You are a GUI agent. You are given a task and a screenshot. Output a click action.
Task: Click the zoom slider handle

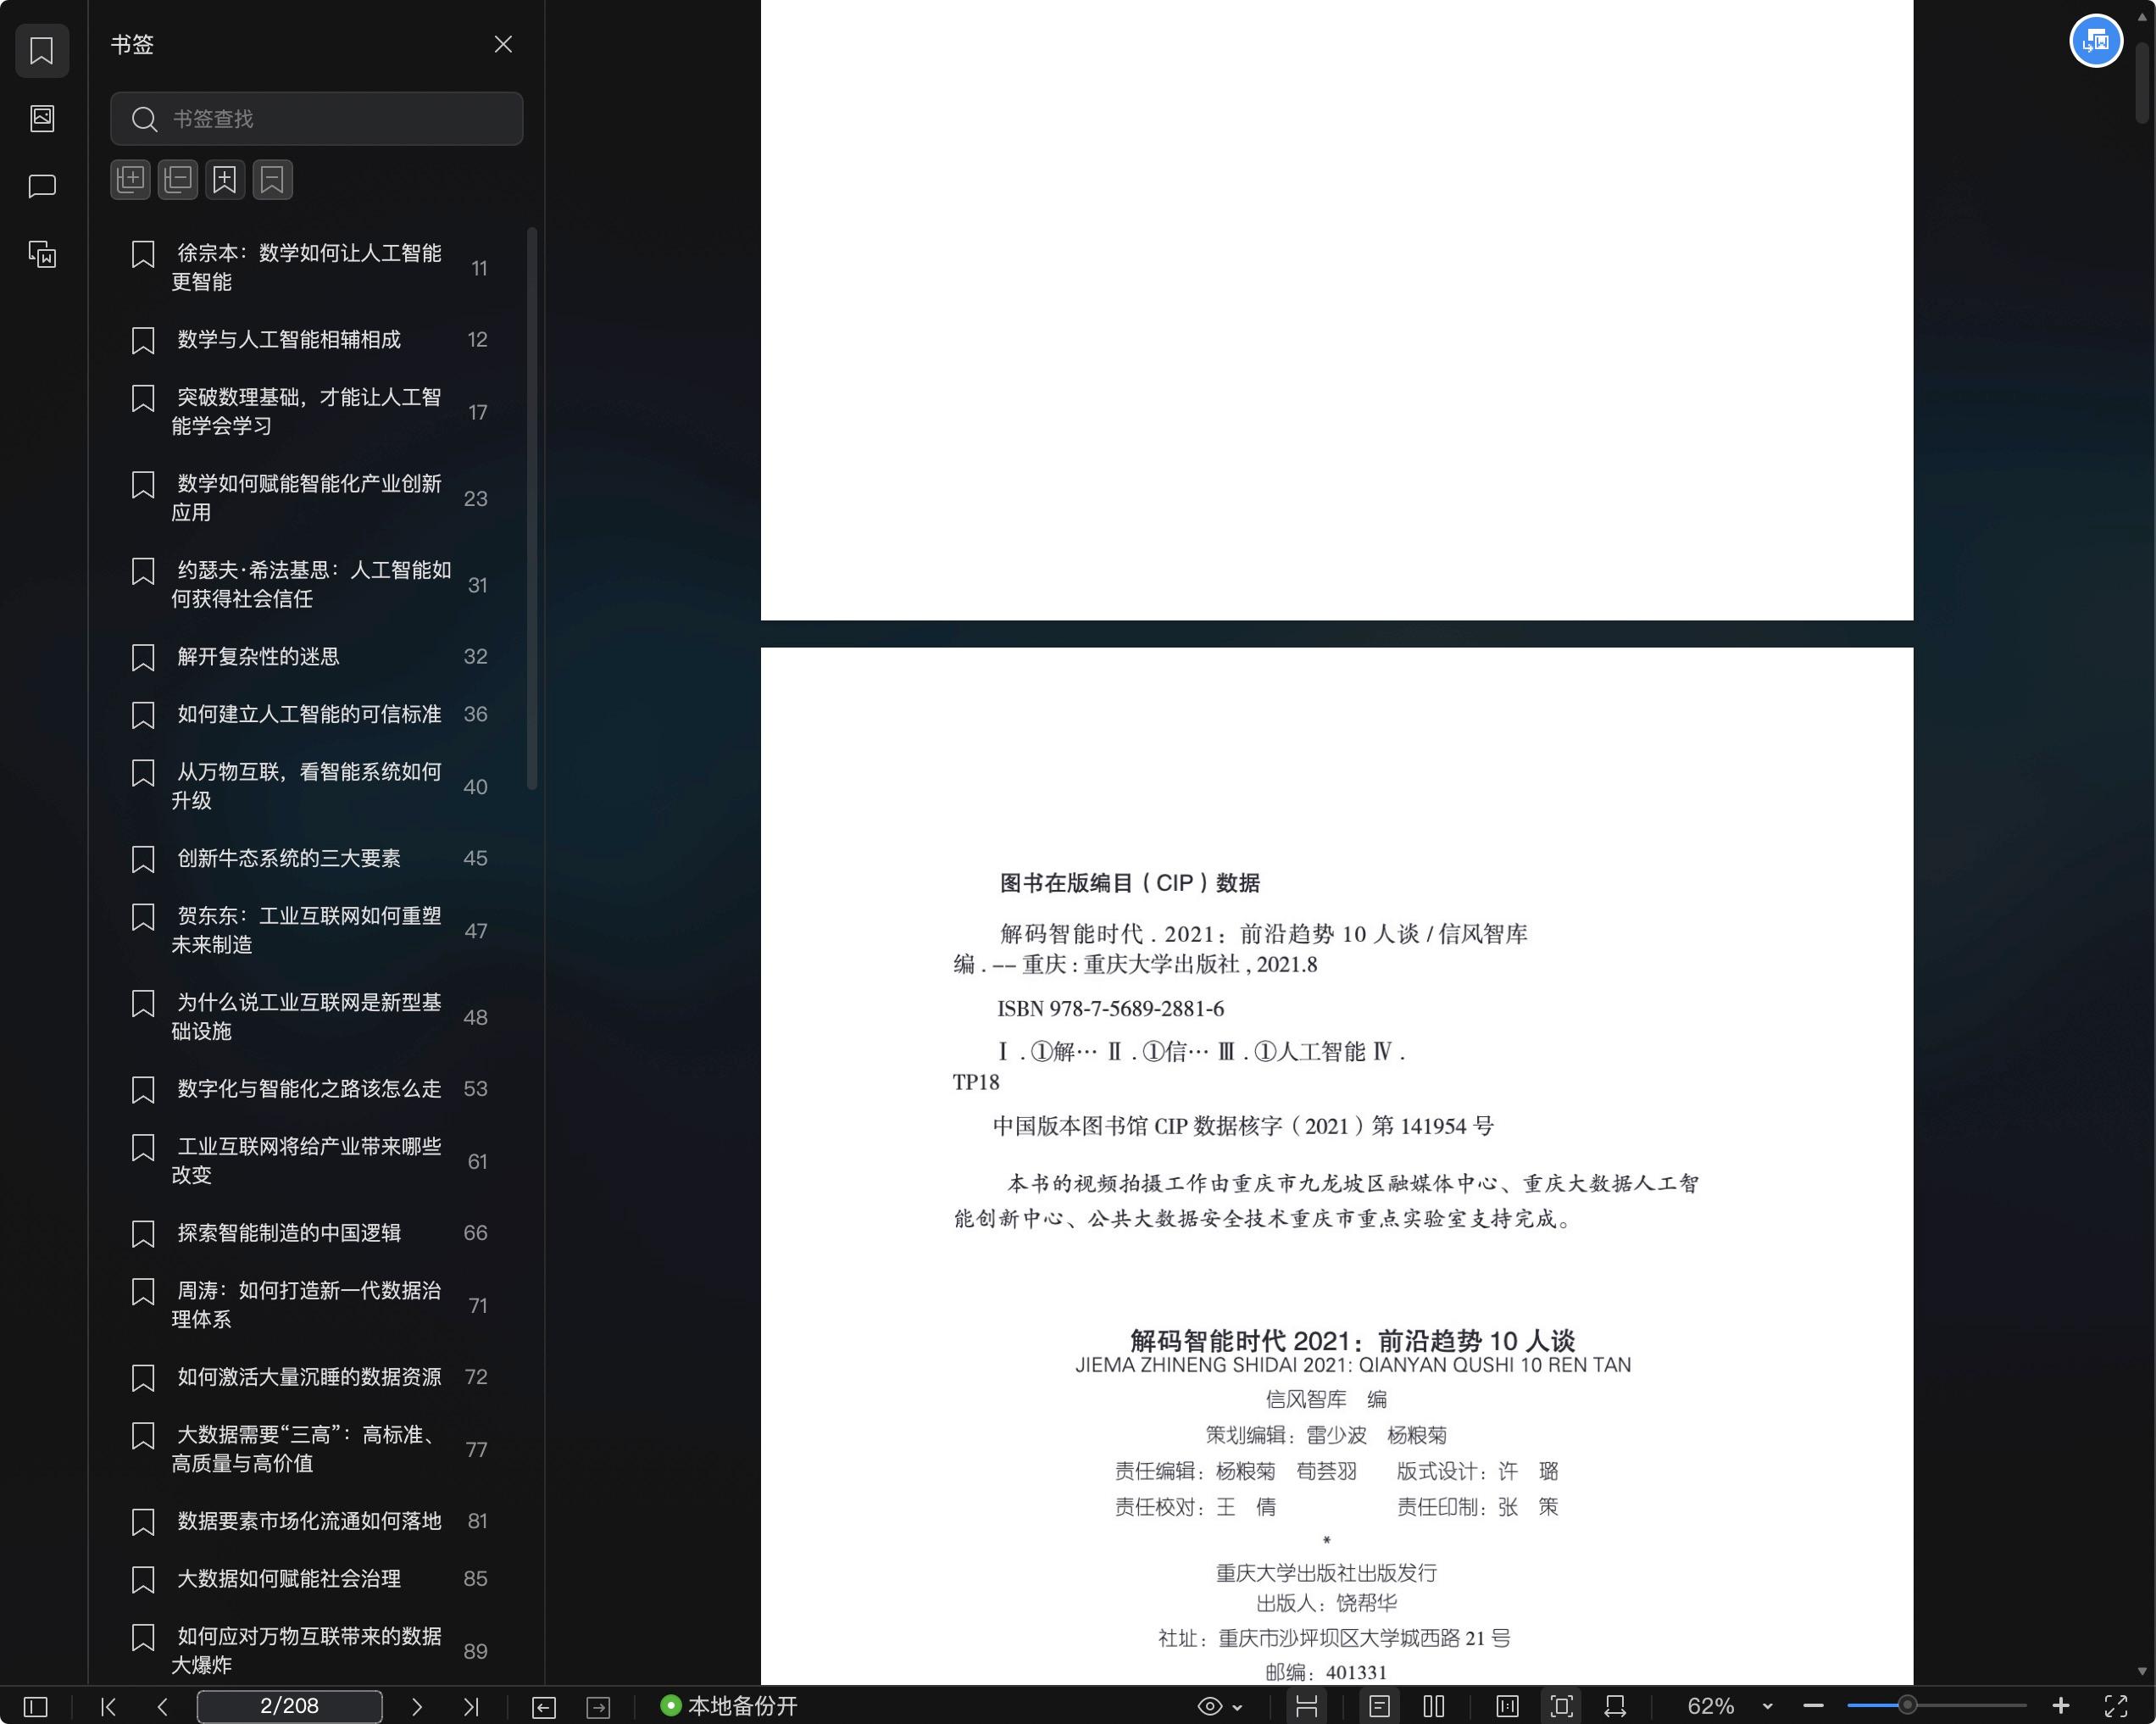1907,1705
